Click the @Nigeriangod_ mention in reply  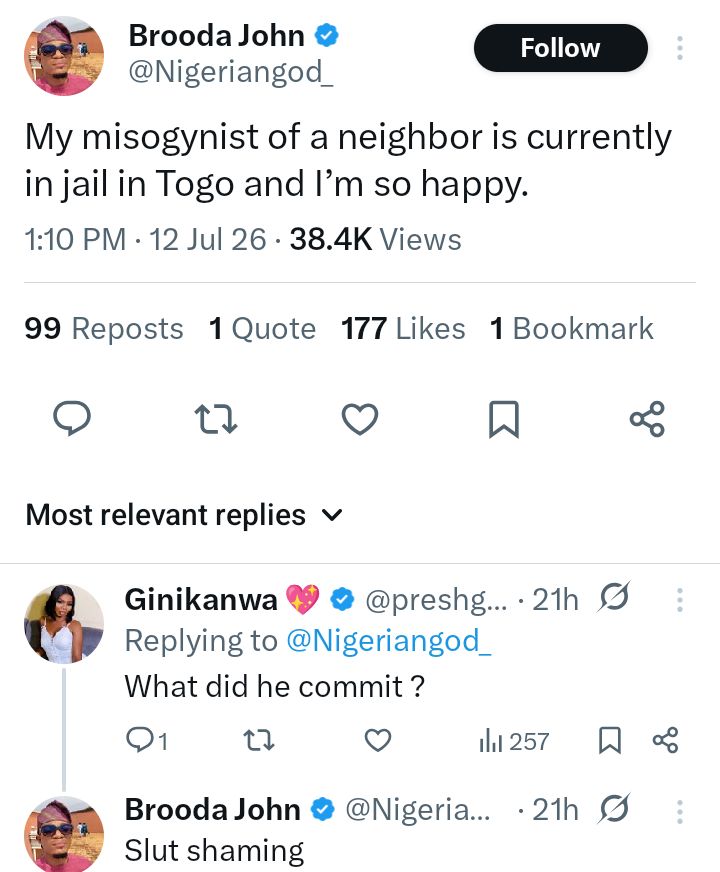[389, 641]
